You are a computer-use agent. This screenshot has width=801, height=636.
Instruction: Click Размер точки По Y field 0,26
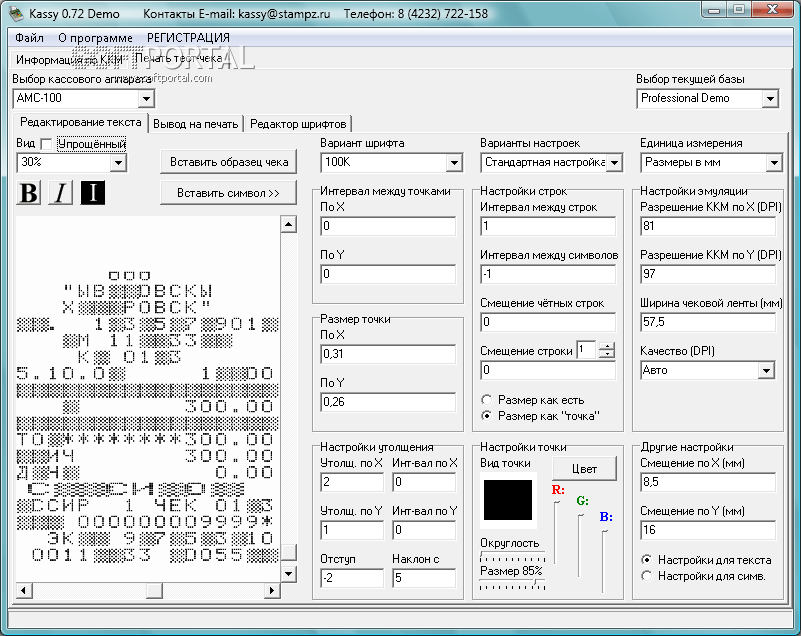(388, 402)
